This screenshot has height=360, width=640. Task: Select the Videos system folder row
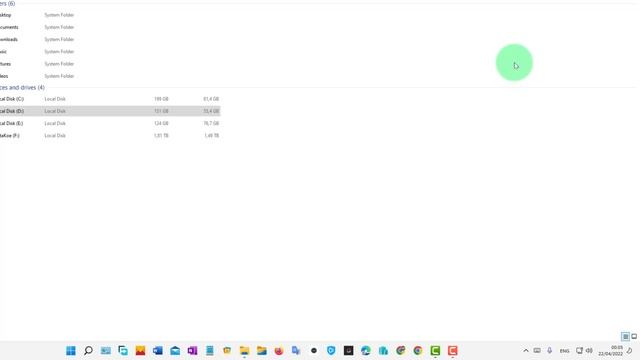point(110,76)
